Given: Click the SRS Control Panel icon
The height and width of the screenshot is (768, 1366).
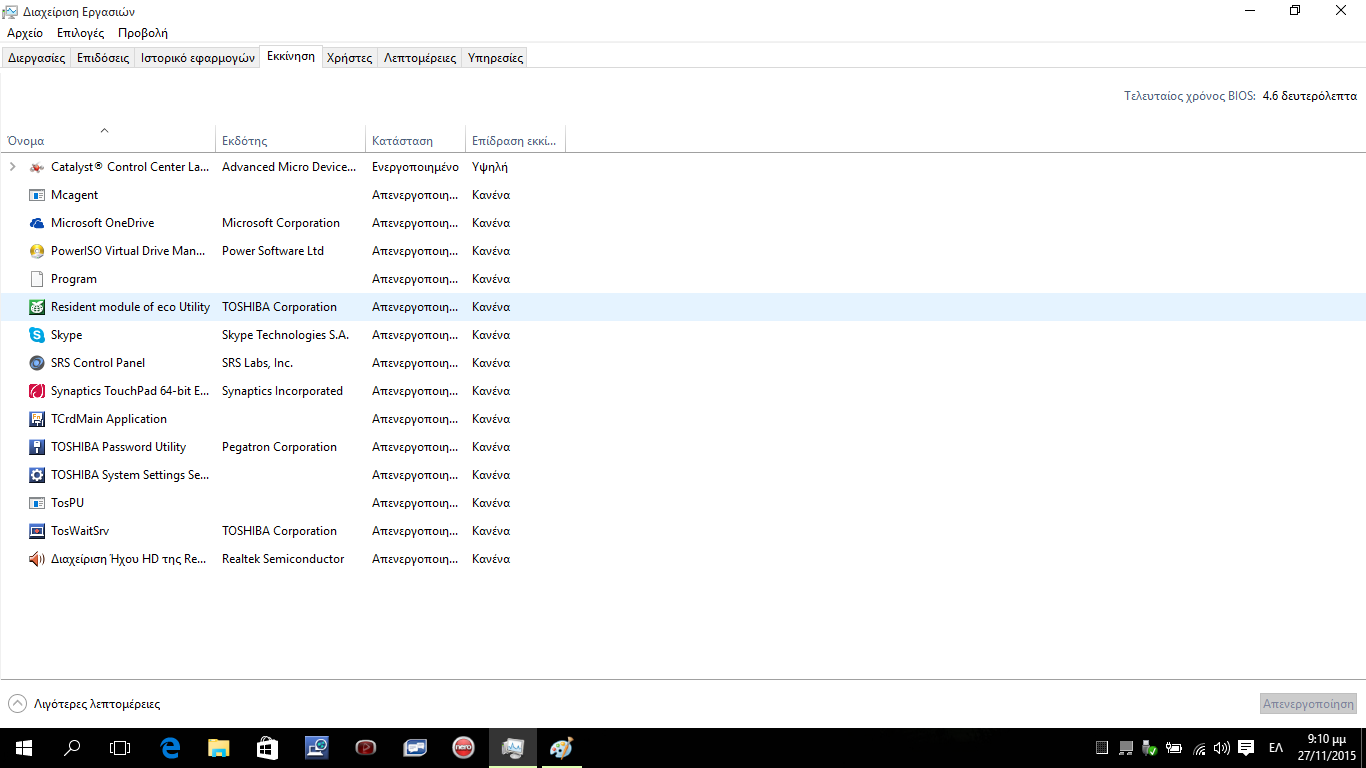Looking at the screenshot, I should coord(37,363).
